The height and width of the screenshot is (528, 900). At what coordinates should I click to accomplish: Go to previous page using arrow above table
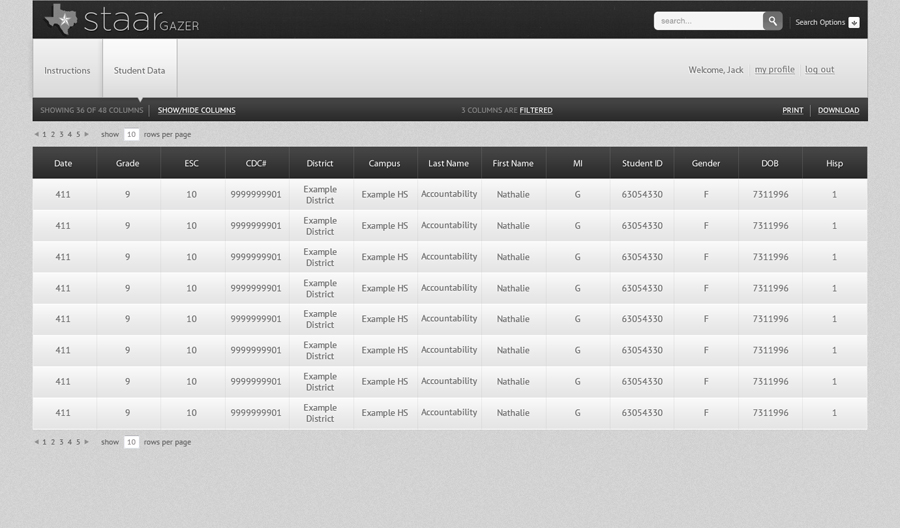(x=37, y=134)
